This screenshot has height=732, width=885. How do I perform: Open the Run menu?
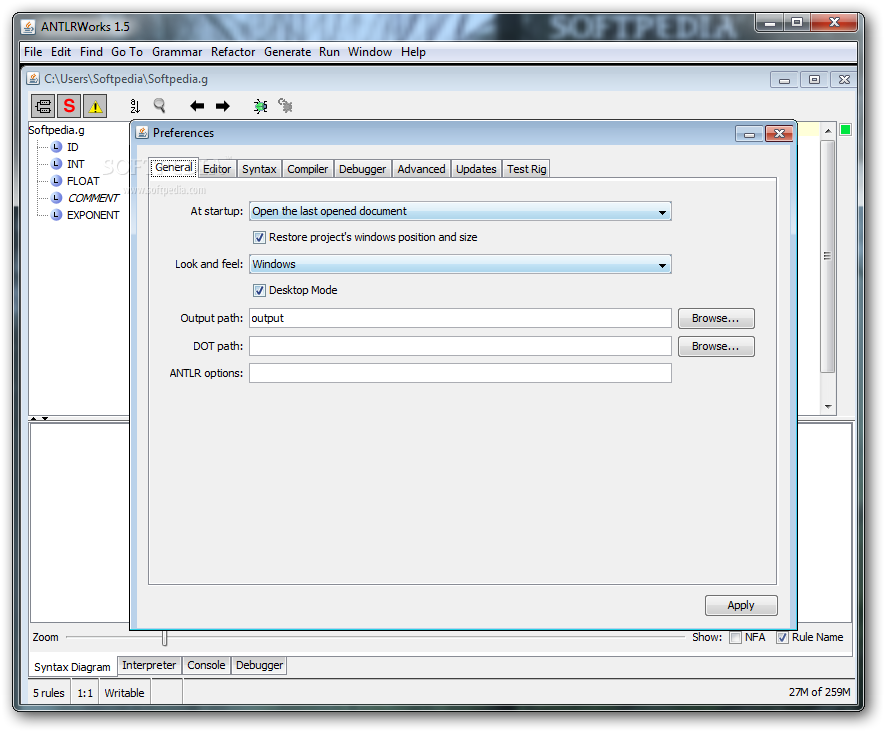[x=329, y=52]
